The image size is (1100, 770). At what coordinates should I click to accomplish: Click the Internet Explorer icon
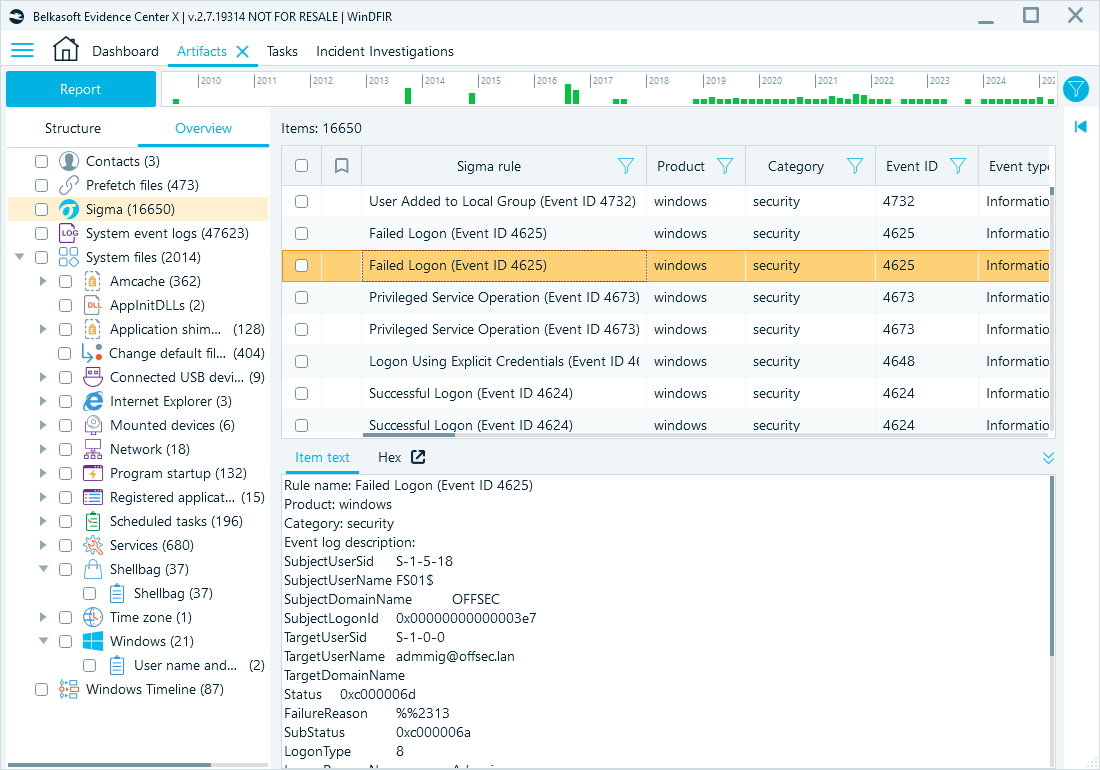point(93,401)
